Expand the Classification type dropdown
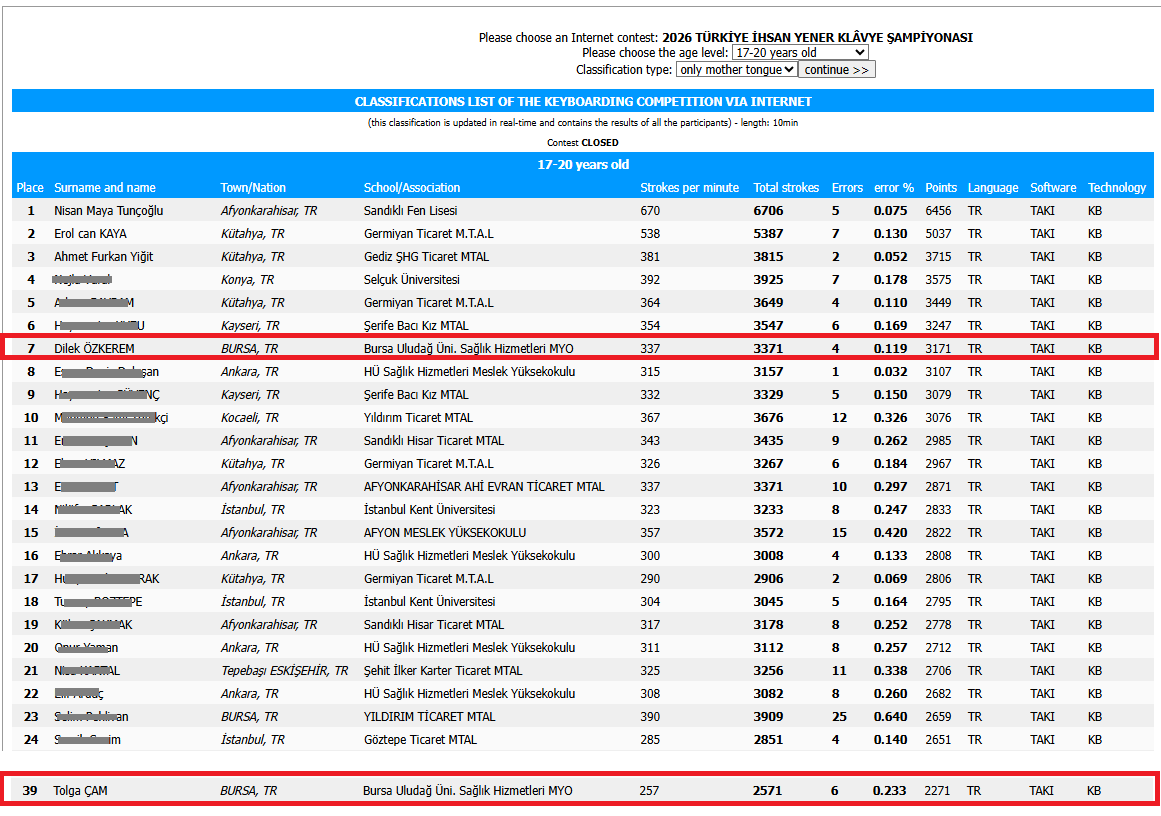Screen dimensions: 1161x816 click(736, 70)
